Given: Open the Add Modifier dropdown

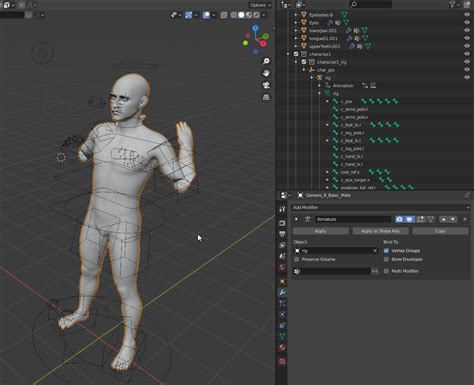Looking at the screenshot, I should pyautogui.click(x=381, y=207).
